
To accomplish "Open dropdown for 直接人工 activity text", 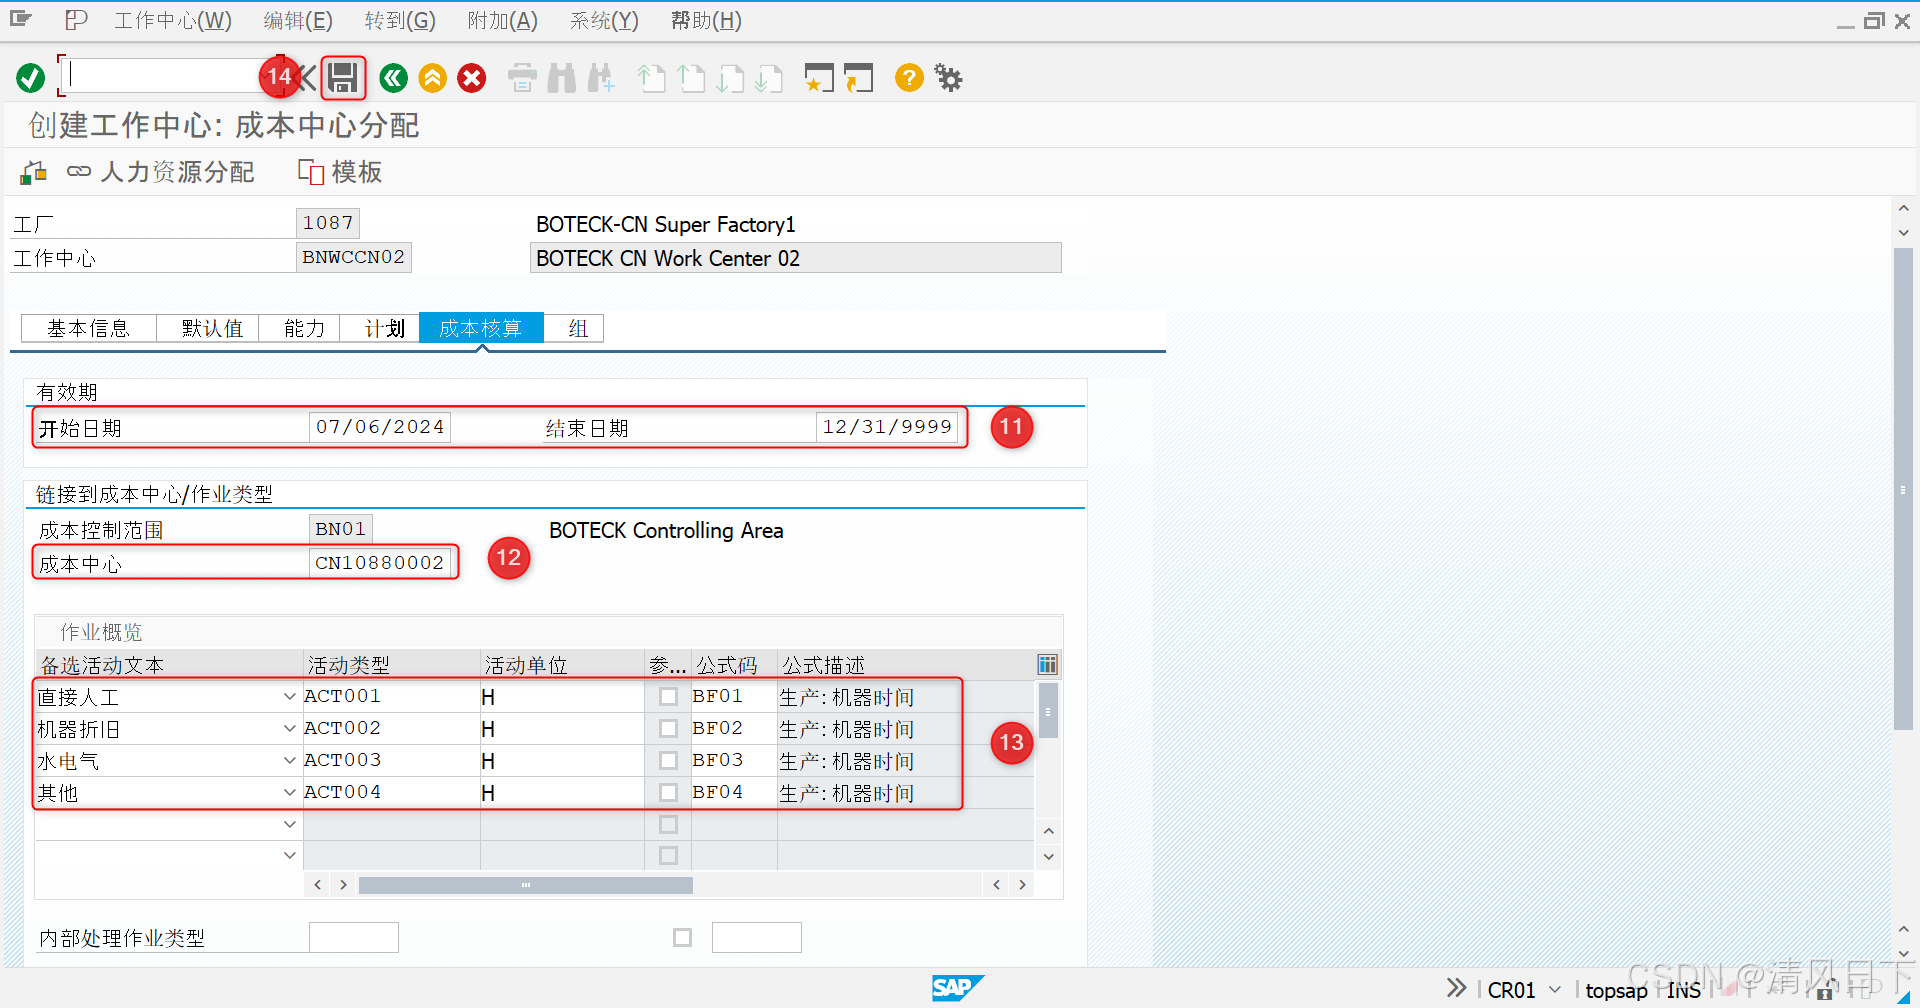I will tap(289, 697).
